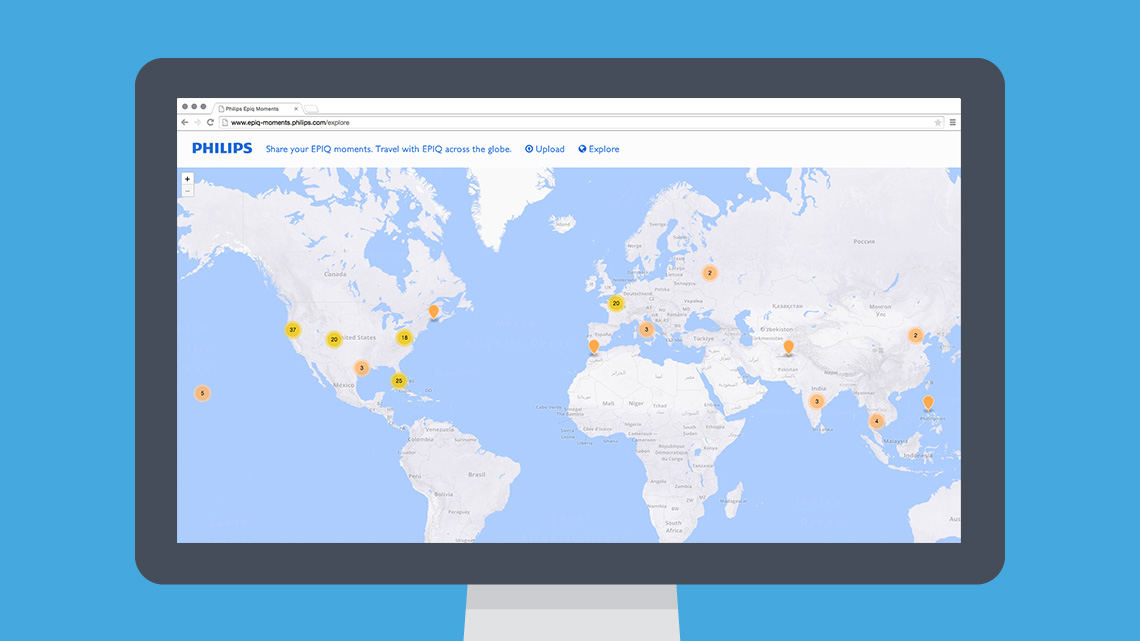
Task: Bookmark the page with the star icon
Action: tap(938, 122)
